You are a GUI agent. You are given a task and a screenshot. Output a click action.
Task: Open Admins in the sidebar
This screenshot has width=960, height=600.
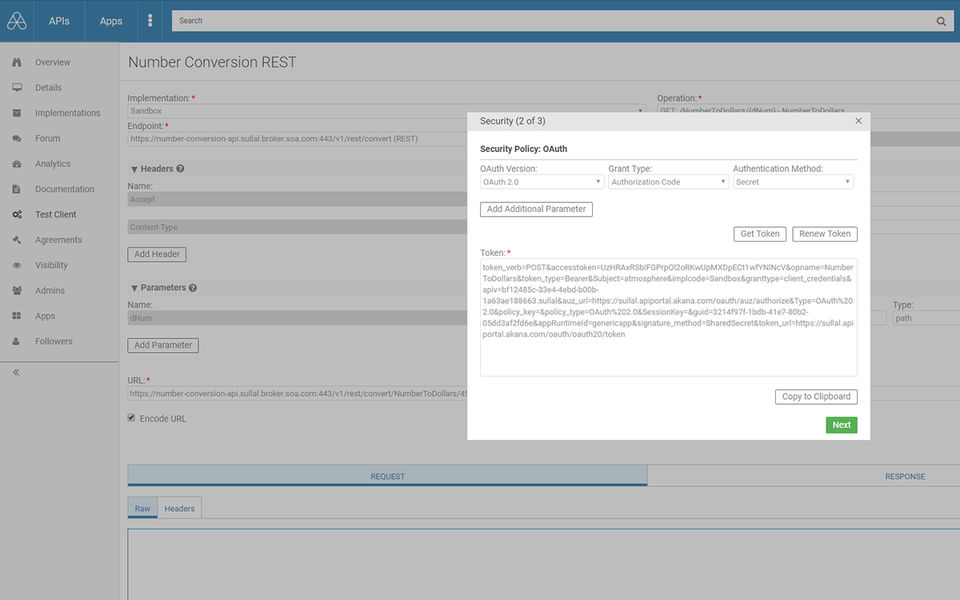click(50, 291)
